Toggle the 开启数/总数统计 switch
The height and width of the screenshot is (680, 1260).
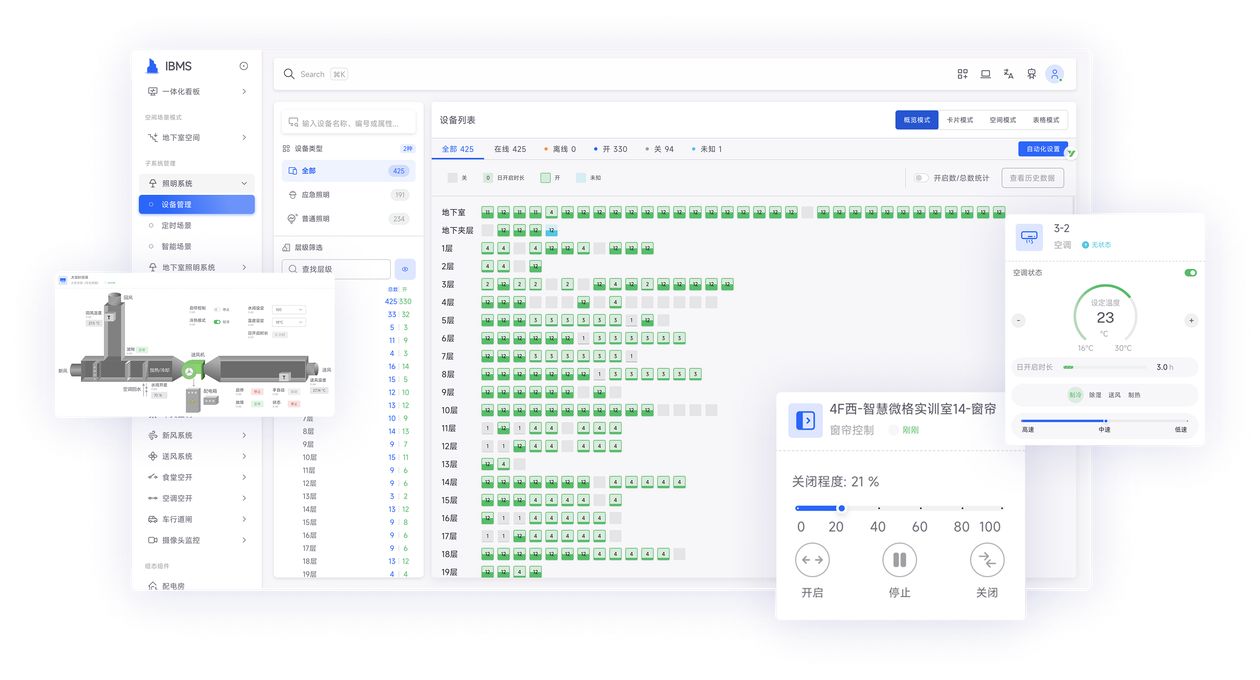click(x=919, y=178)
